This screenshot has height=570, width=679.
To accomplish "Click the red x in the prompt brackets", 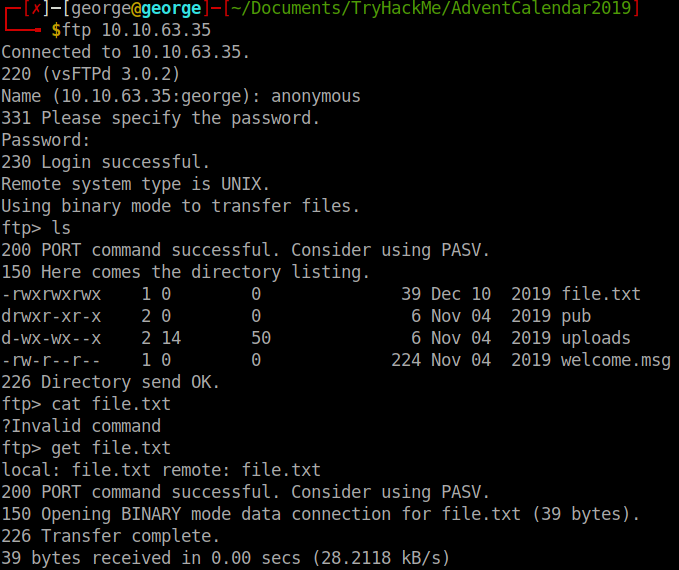I will pyautogui.click(x=36, y=9).
